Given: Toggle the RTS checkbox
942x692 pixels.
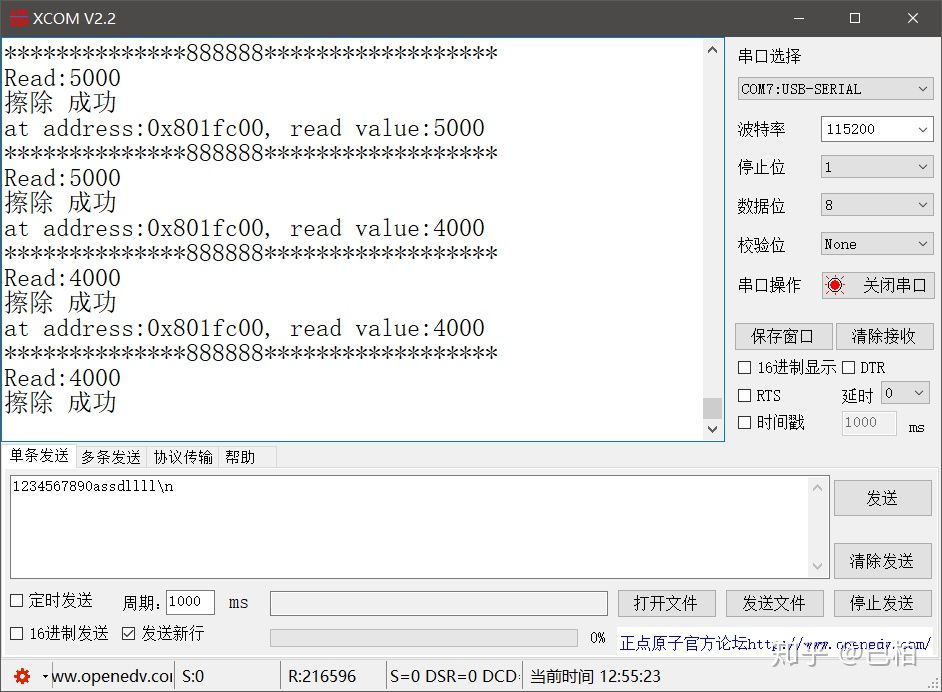Looking at the screenshot, I should [744, 395].
